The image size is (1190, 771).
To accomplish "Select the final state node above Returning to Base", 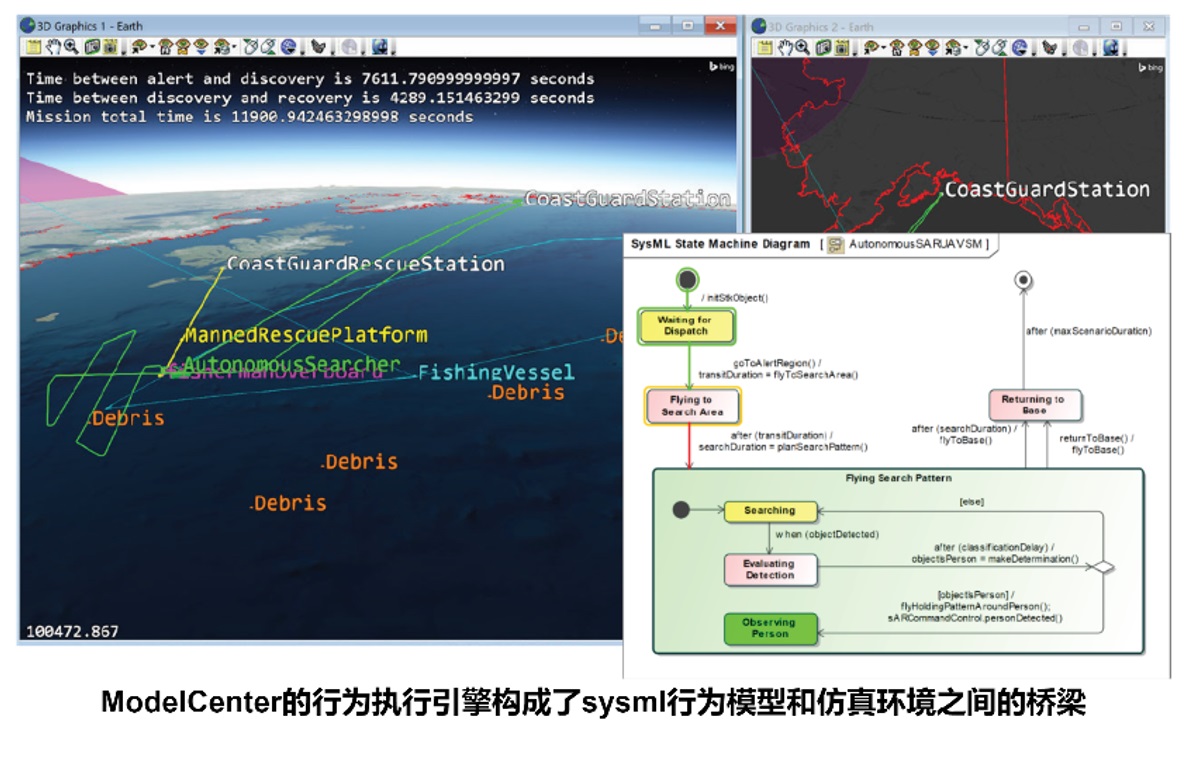I will (x=1023, y=280).
